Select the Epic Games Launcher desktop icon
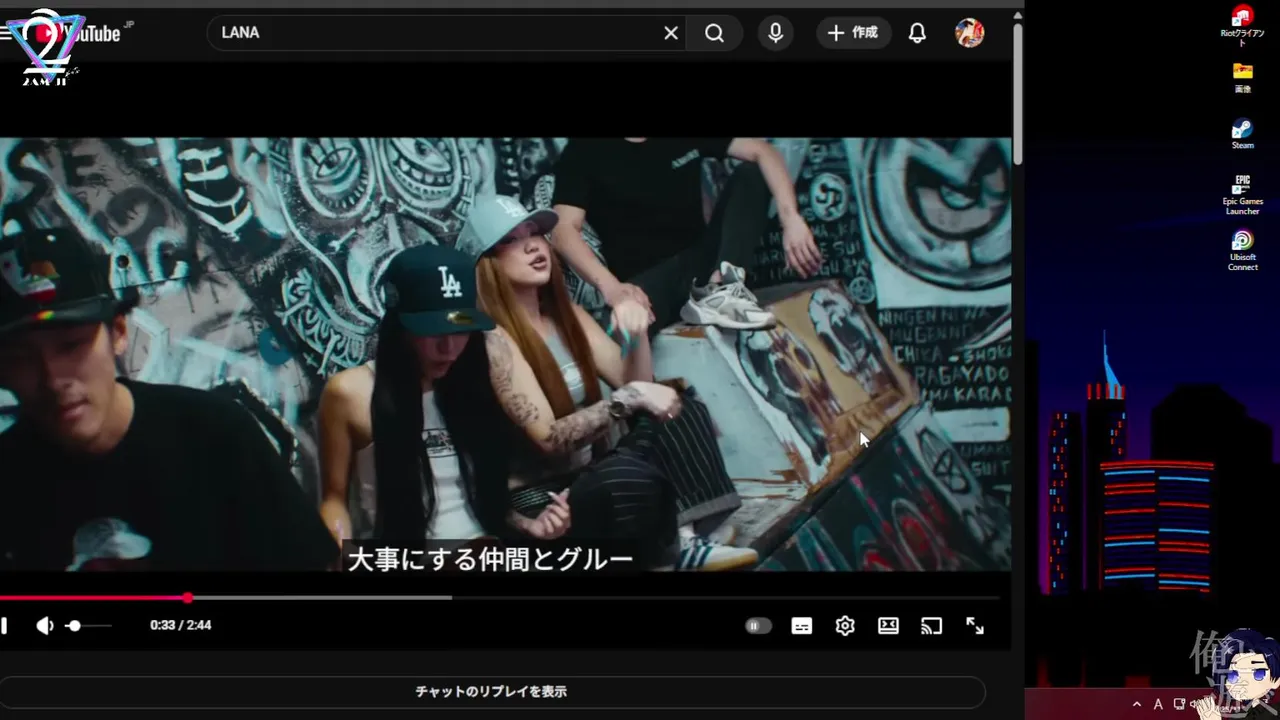This screenshot has height=720, width=1280. [1242, 195]
